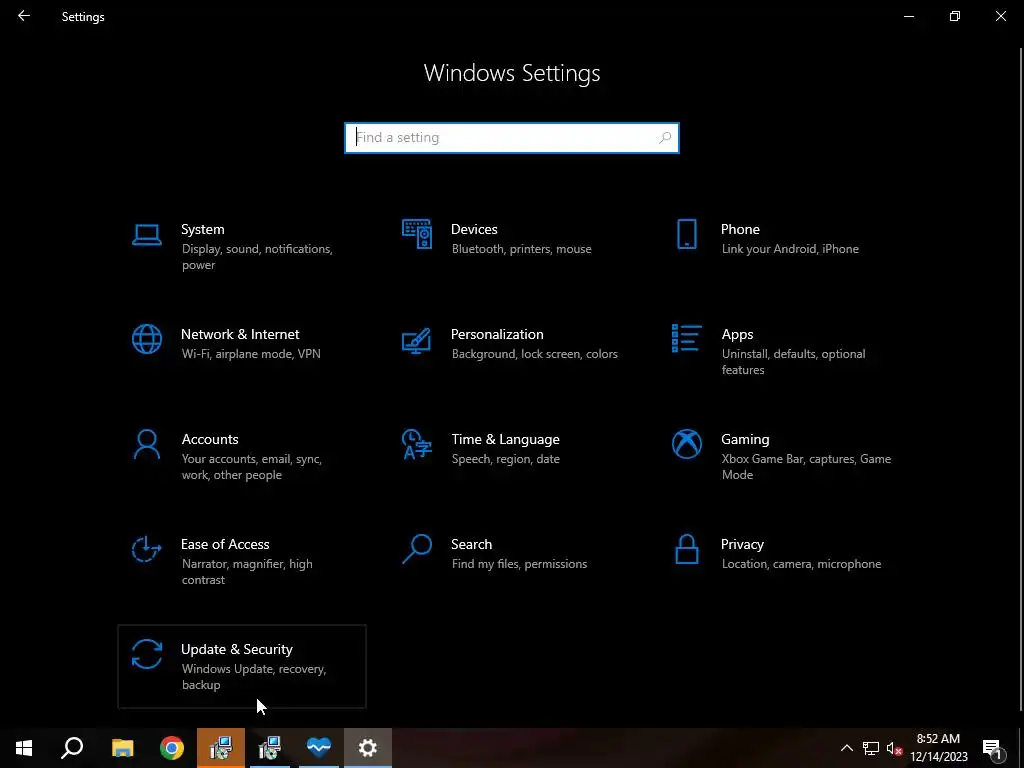Click "Wi-Fi, airplane mode, VPN" text
This screenshot has height=768, width=1024.
[251, 354]
